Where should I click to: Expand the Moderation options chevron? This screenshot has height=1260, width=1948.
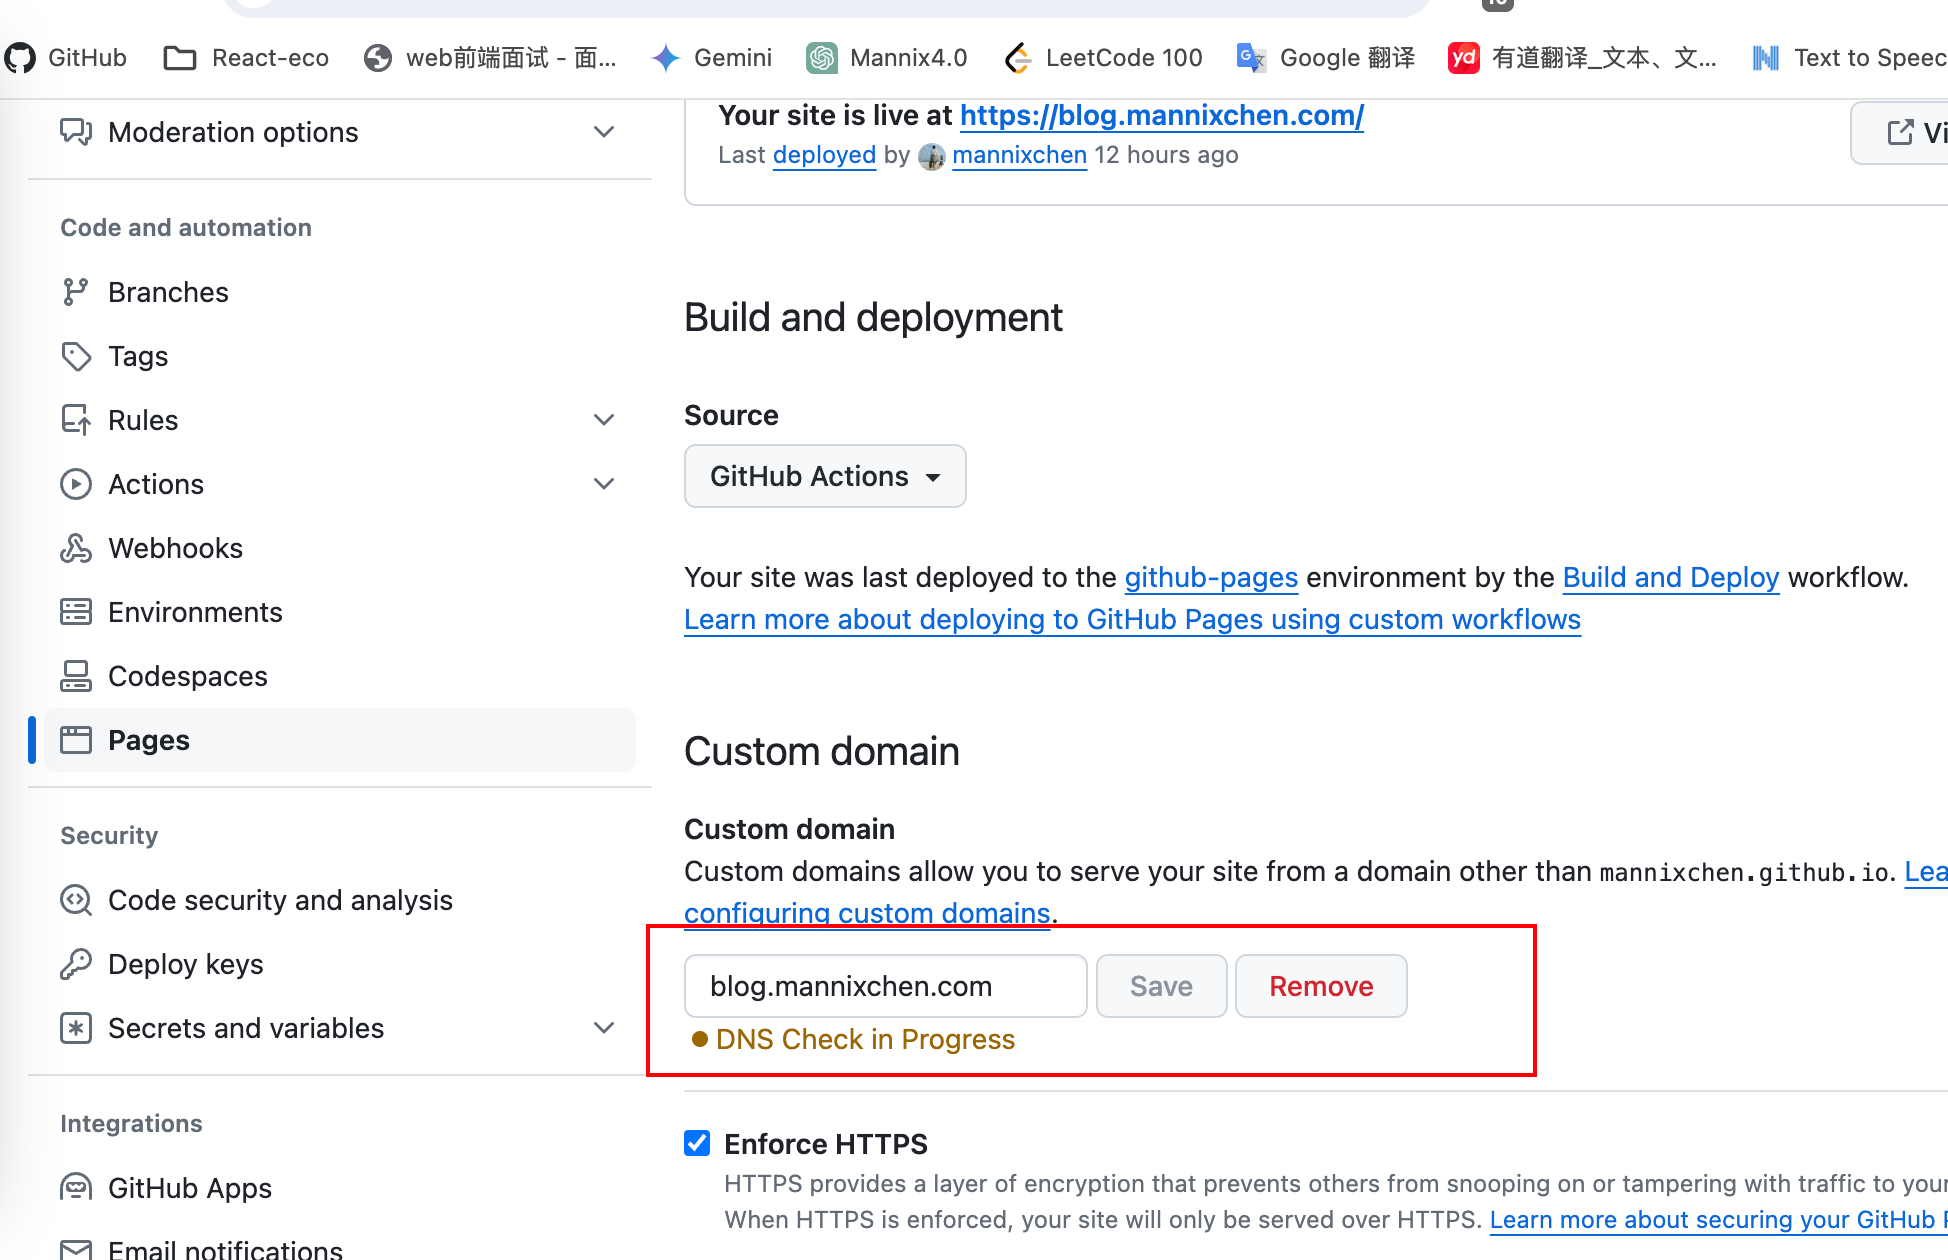(x=604, y=132)
